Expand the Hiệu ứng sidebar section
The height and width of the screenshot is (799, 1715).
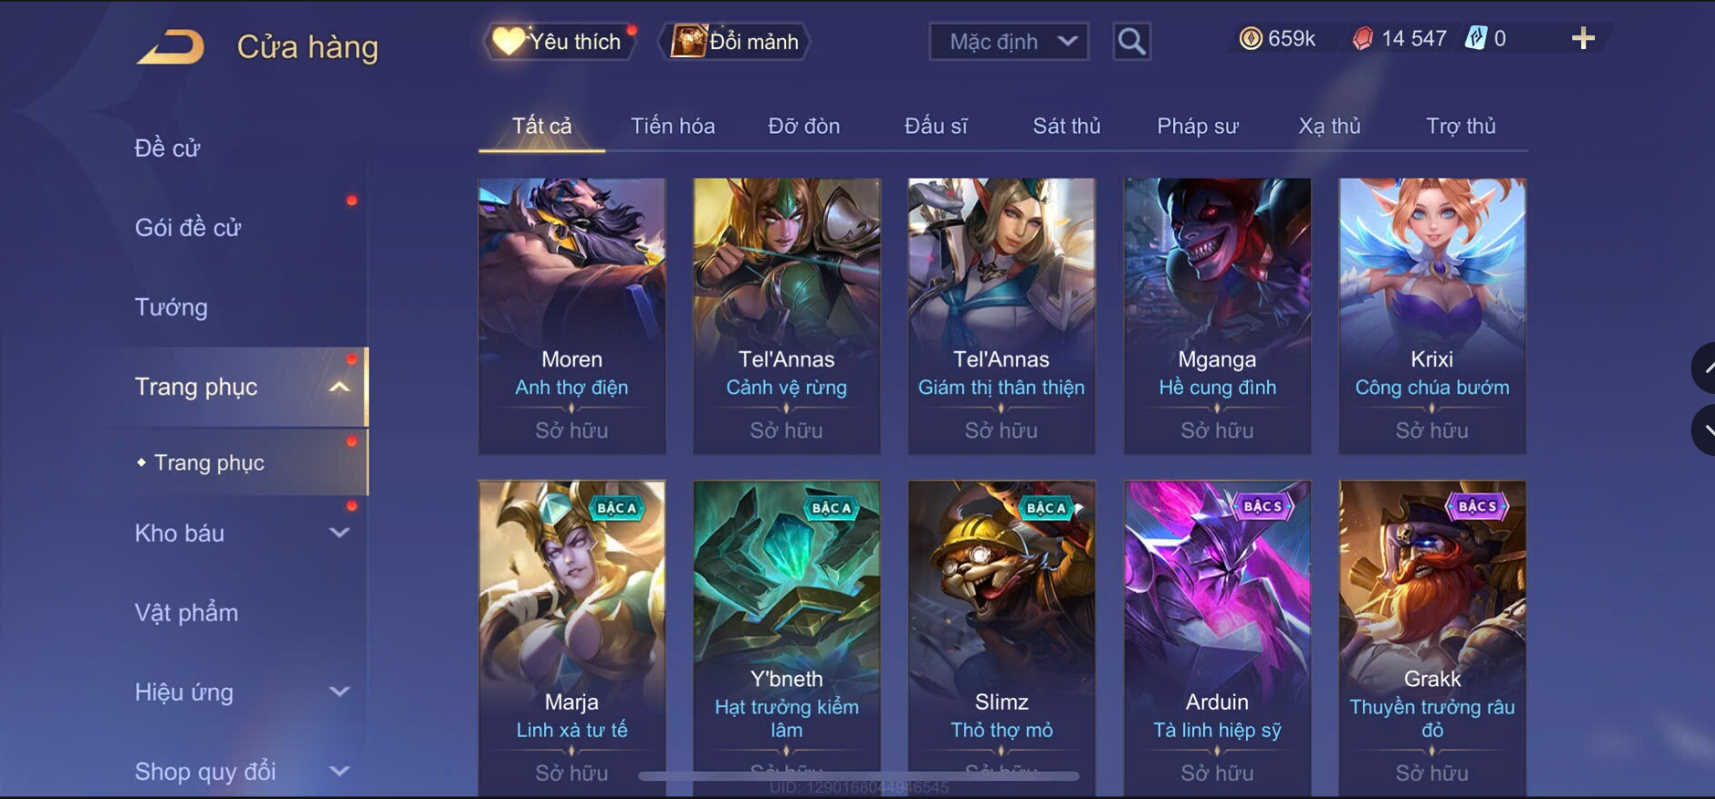click(x=340, y=692)
